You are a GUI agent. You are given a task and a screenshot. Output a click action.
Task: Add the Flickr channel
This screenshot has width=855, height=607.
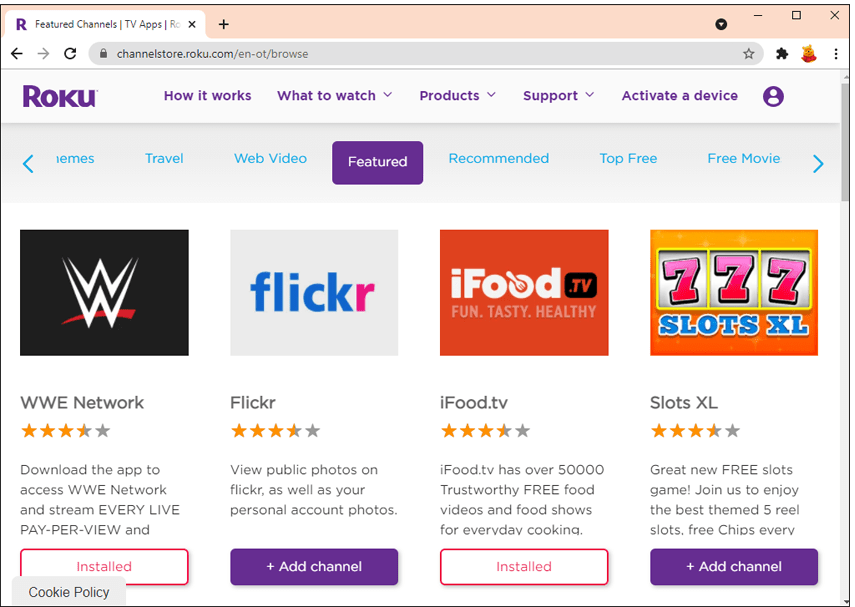[314, 566]
